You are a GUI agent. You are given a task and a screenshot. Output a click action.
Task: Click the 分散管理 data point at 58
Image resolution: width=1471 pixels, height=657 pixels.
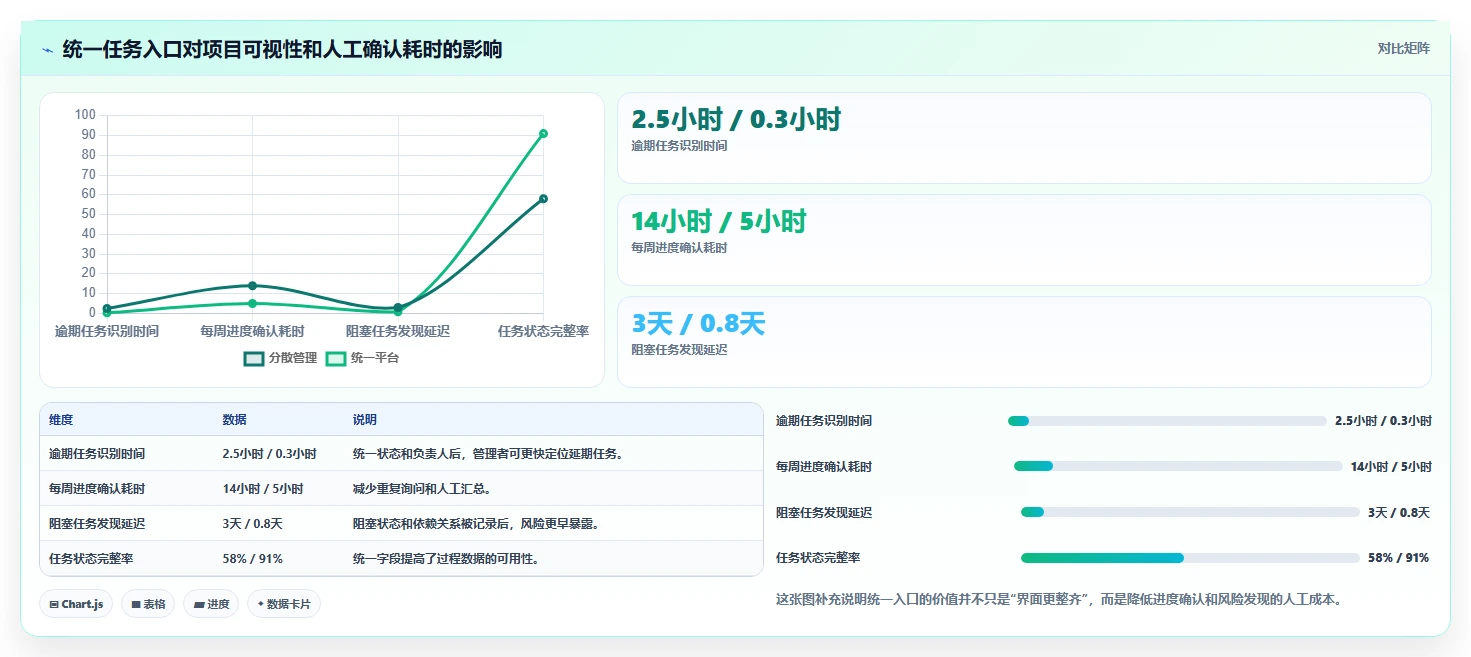543,198
